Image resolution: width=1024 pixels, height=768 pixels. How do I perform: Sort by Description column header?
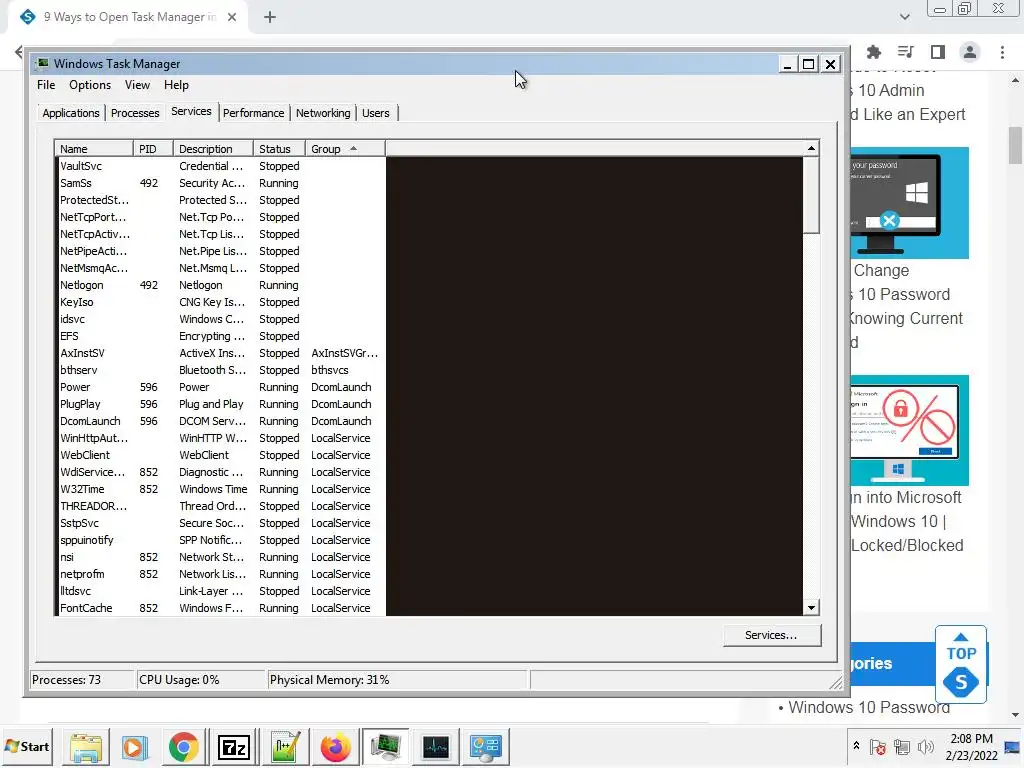coord(214,149)
